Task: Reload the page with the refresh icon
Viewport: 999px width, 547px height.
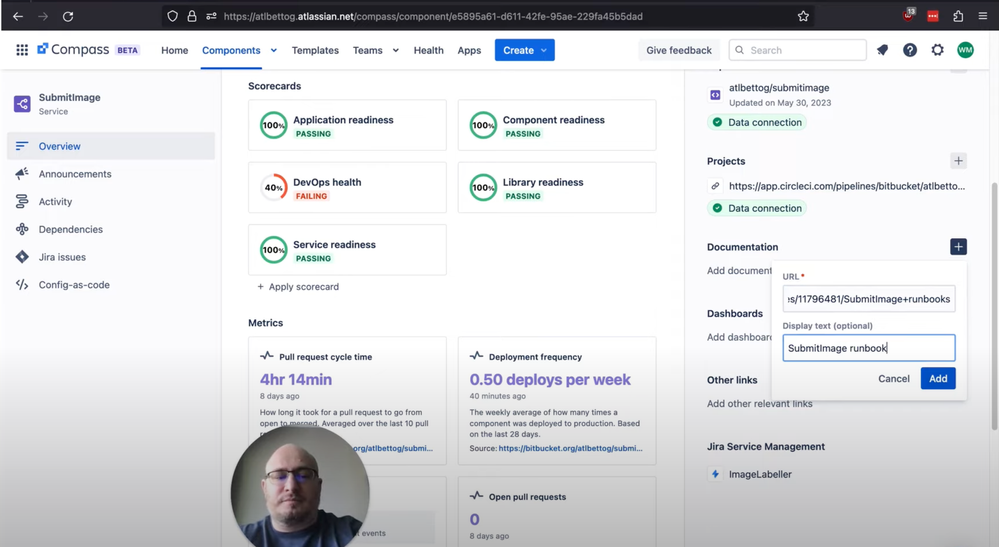Action: click(x=68, y=17)
